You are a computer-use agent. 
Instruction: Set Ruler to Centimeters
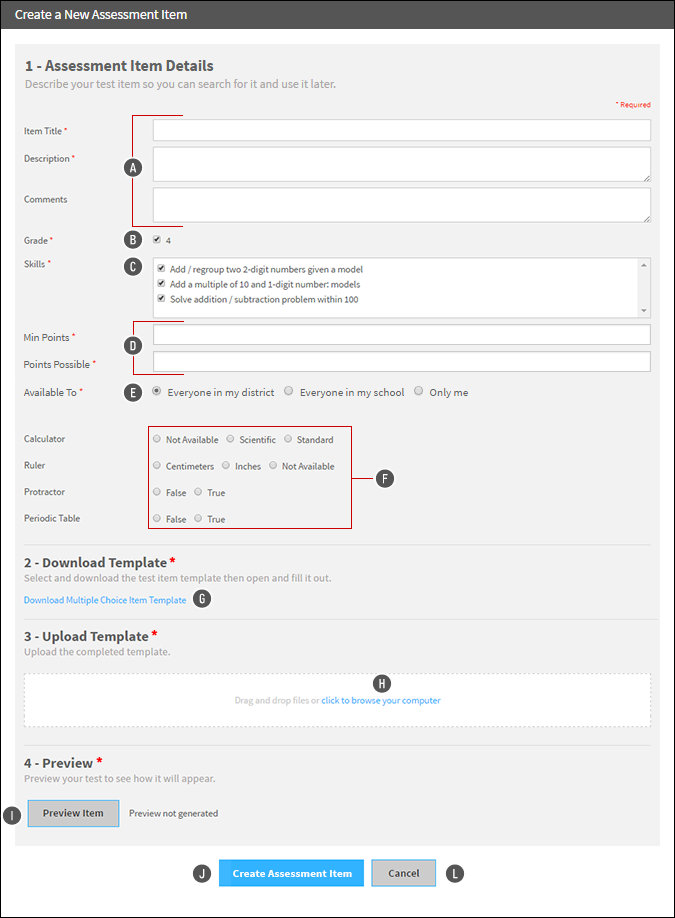tap(157, 465)
